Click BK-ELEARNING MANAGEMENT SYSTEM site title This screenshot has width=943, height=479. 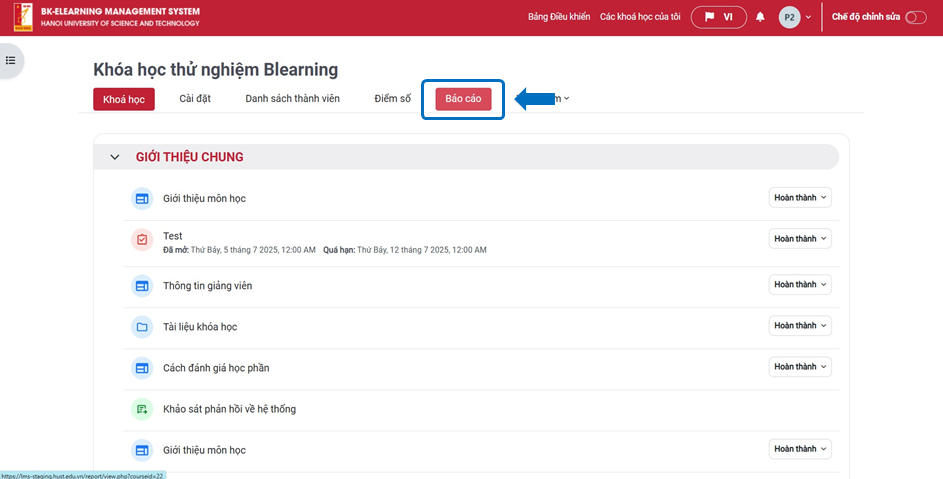click(120, 11)
